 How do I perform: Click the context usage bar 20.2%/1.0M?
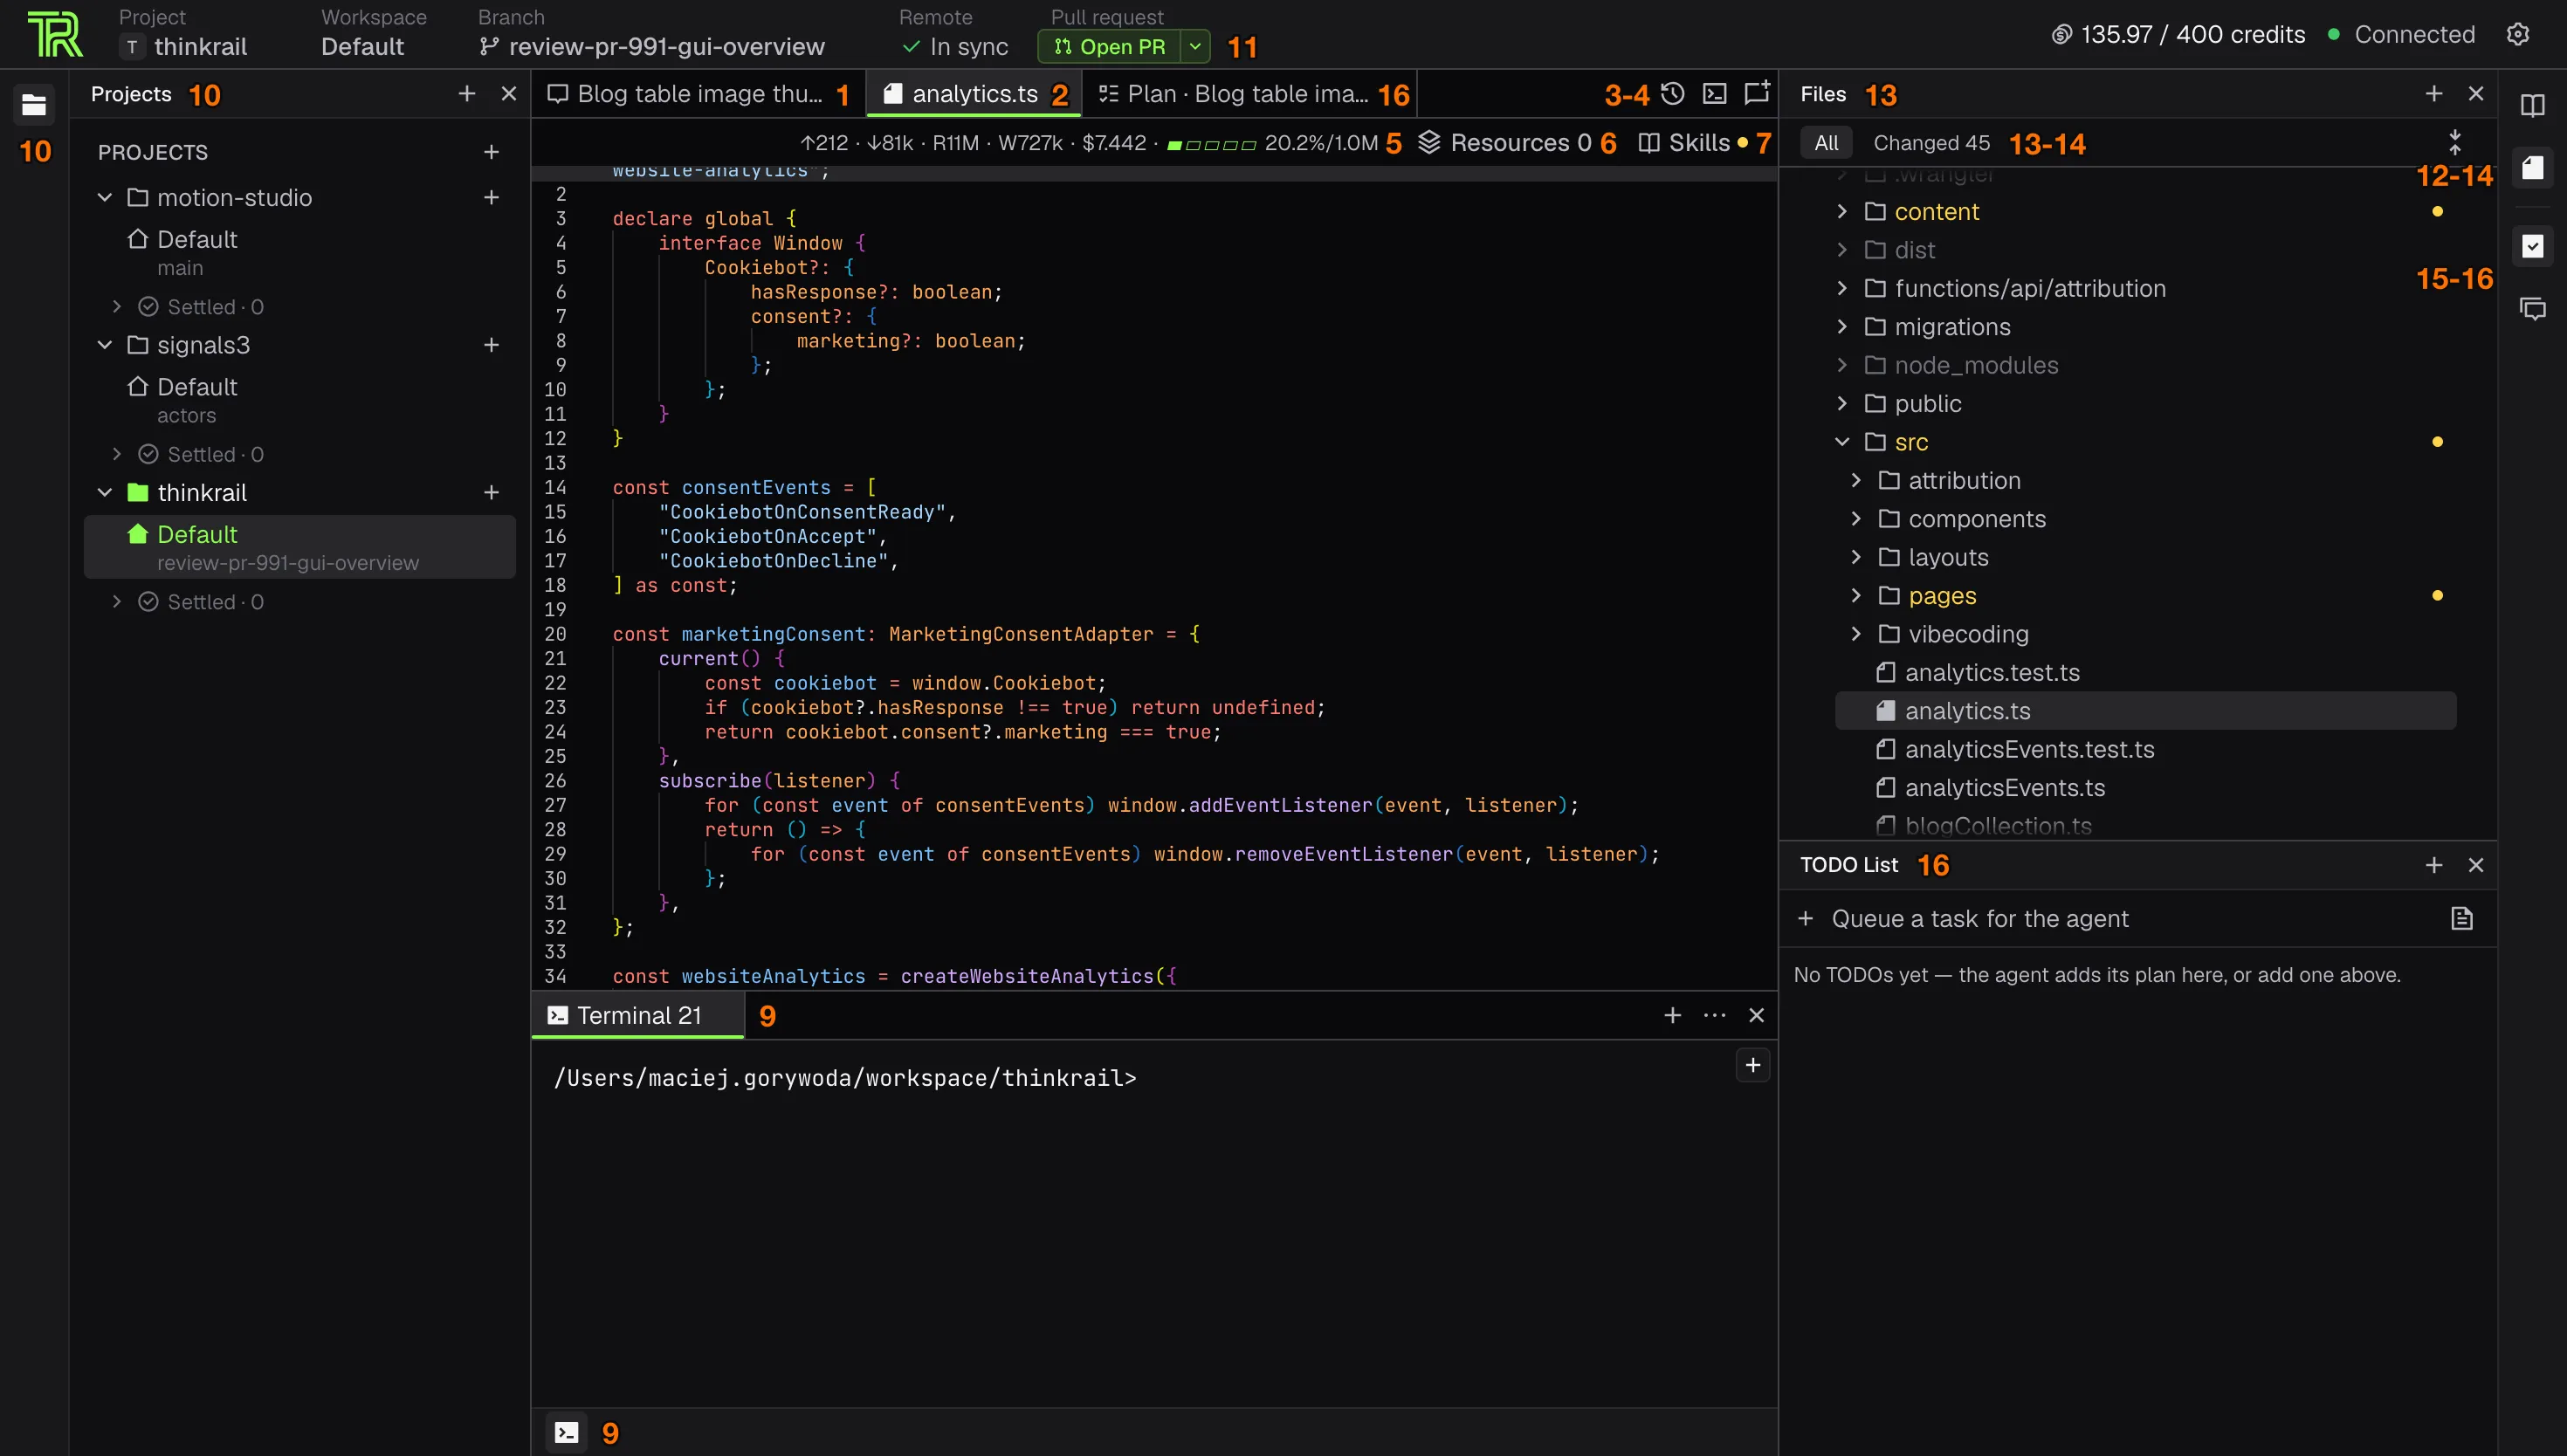point(1273,143)
